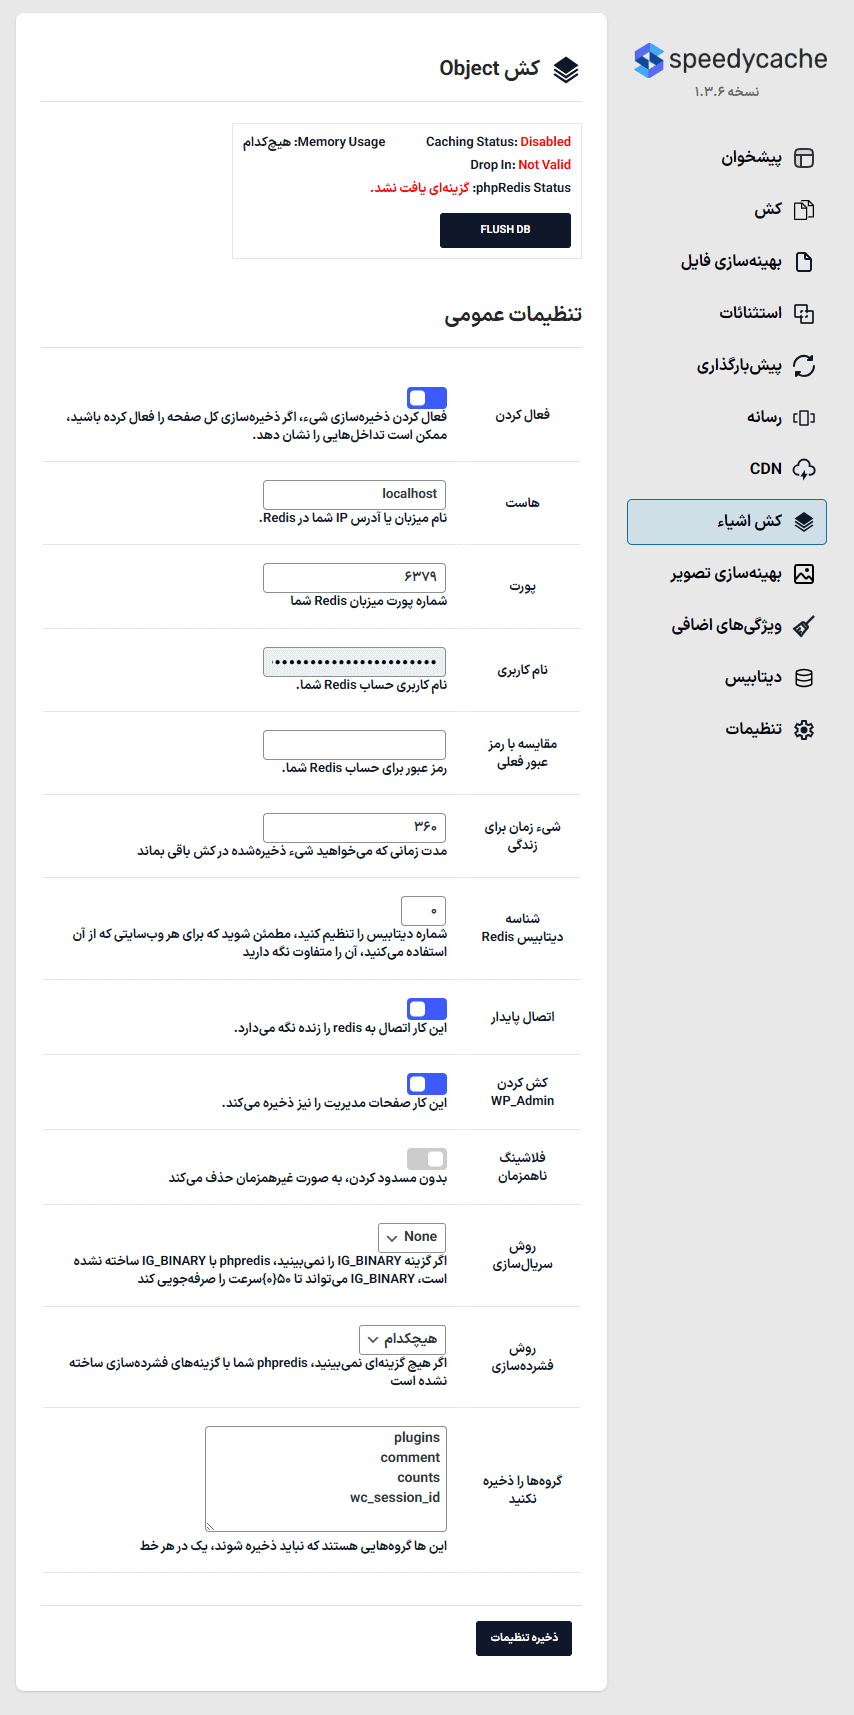The width and height of the screenshot is (854, 1715).
Task: Open the Cache (کش) pages icon
Action: (803, 210)
